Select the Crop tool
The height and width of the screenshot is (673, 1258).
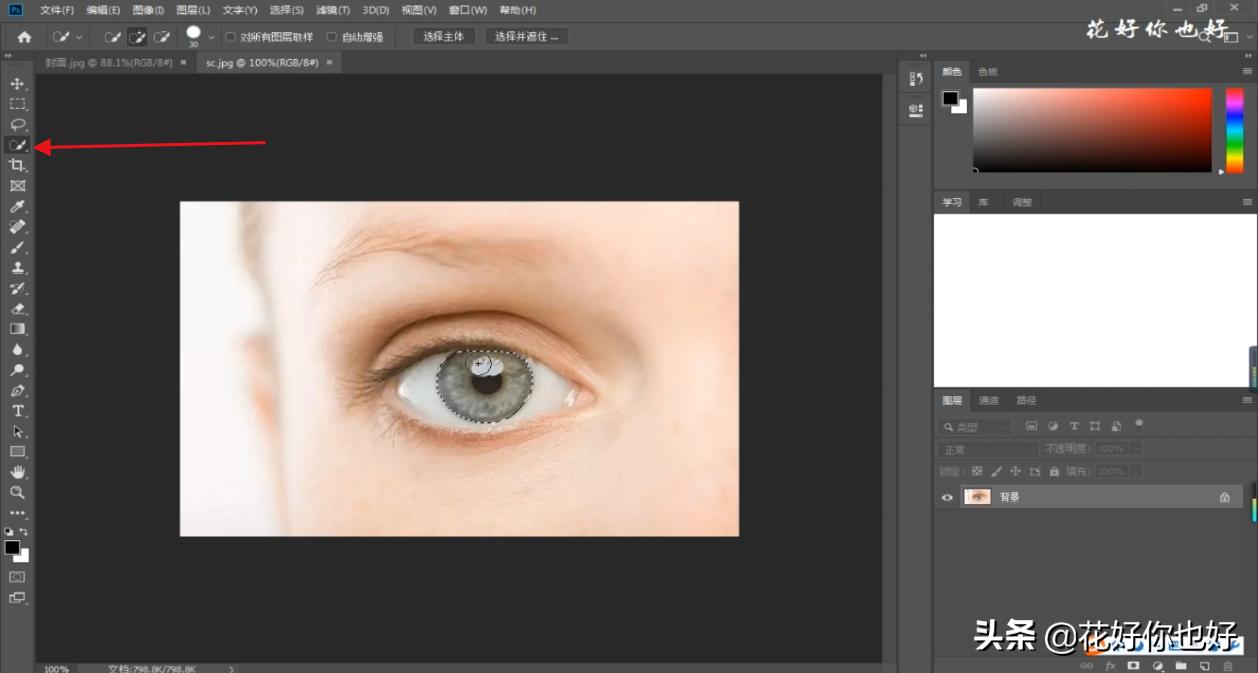coord(17,166)
